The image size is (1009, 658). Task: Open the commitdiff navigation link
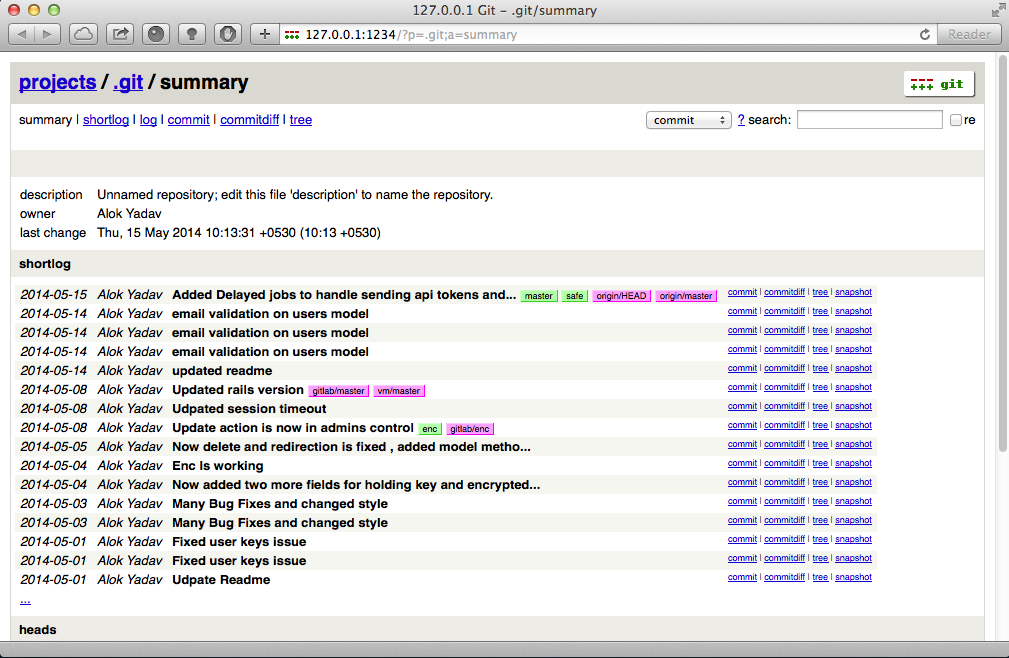pyautogui.click(x=249, y=120)
